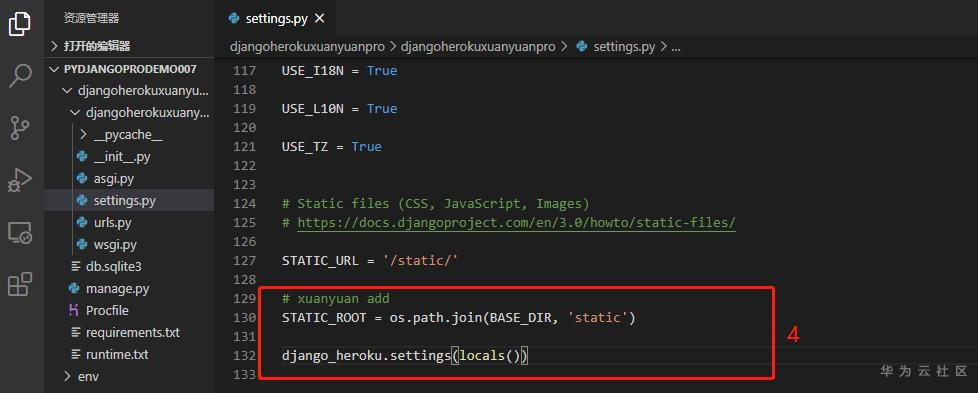This screenshot has width=978, height=393.
Task: Open the Source Control view
Action: point(19,128)
